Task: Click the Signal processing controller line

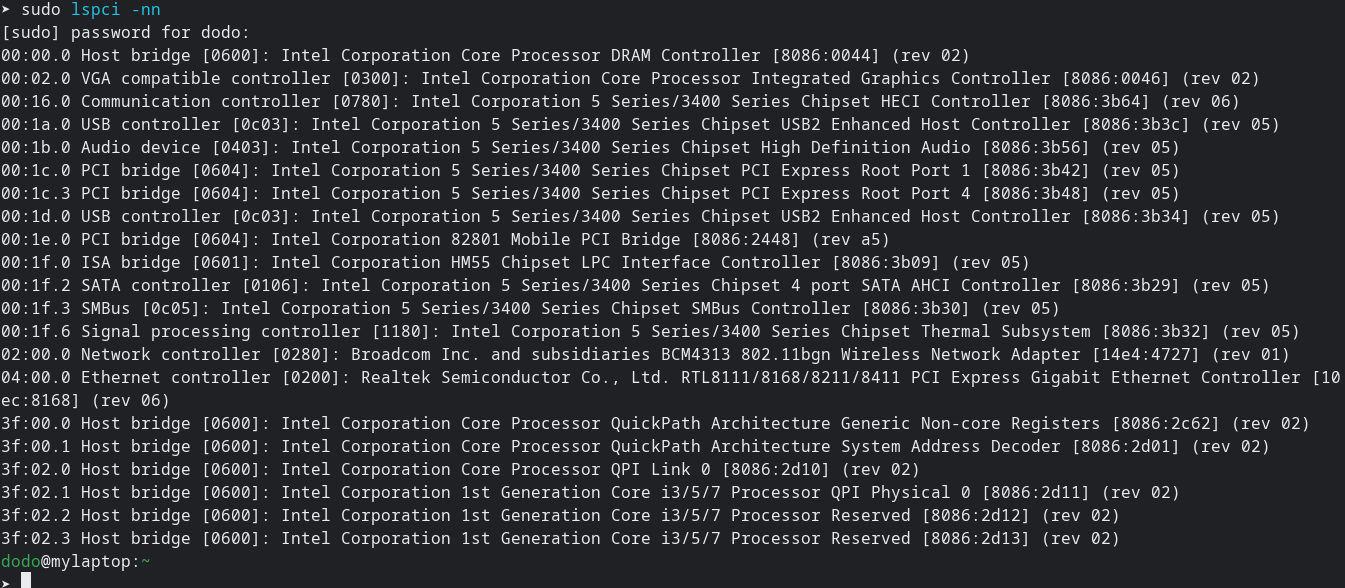Action: (650, 331)
